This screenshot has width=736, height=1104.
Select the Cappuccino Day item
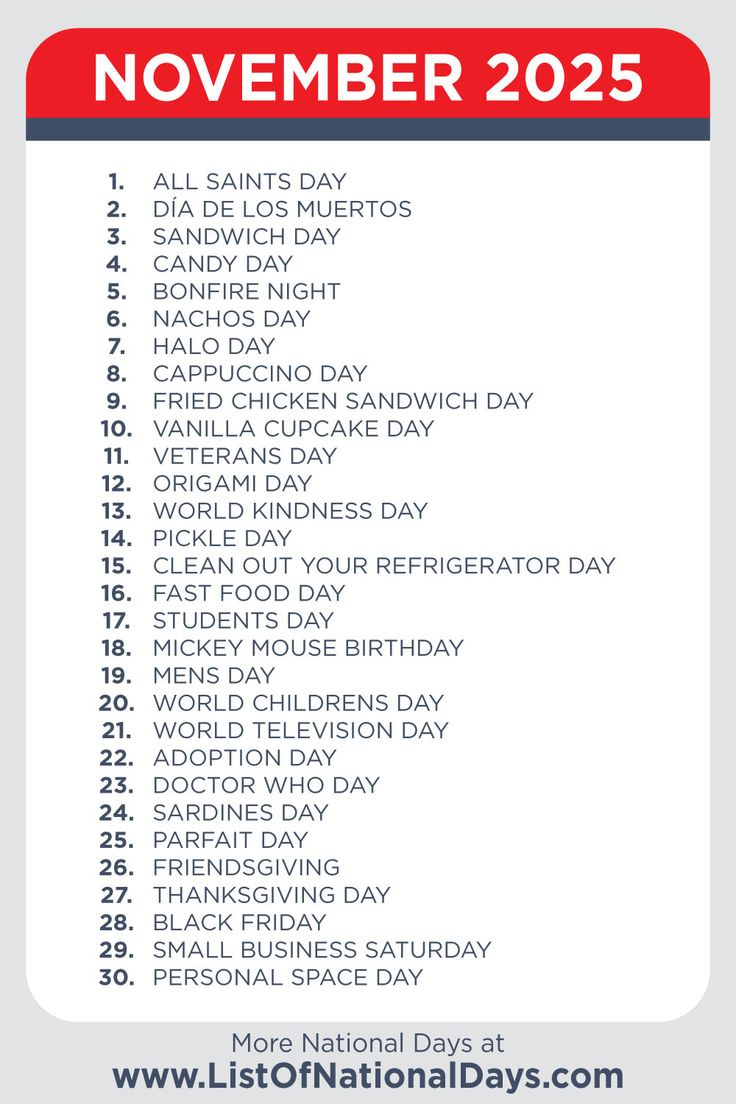click(x=260, y=374)
